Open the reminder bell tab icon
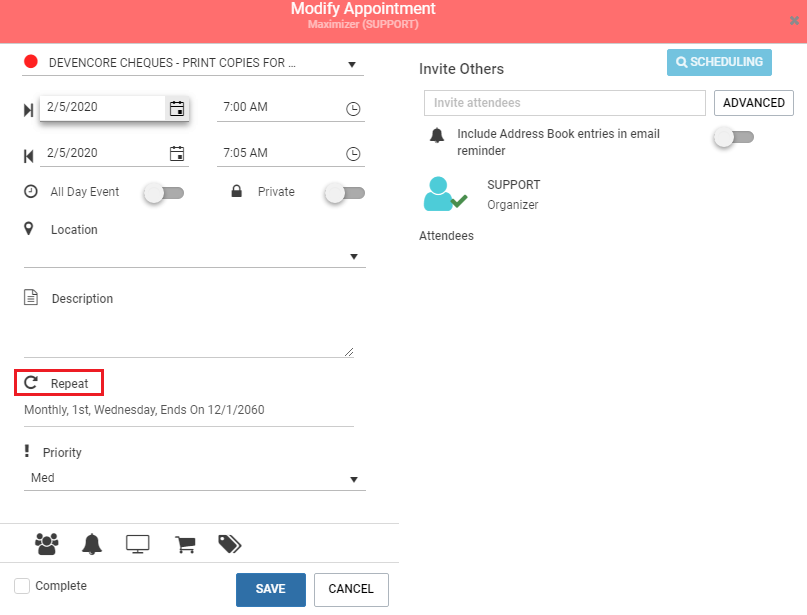 pyautogui.click(x=92, y=544)
